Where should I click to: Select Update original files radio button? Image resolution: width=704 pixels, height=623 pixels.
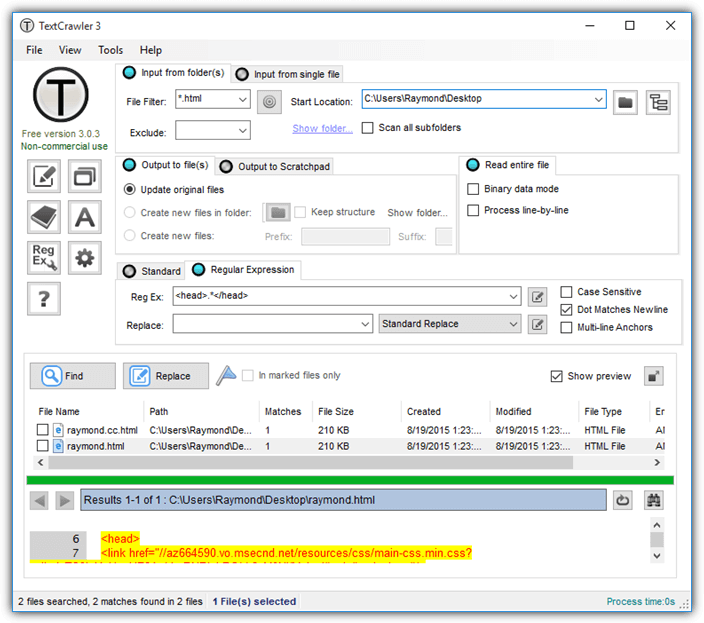pyautogui.click(x=129, y=189)
